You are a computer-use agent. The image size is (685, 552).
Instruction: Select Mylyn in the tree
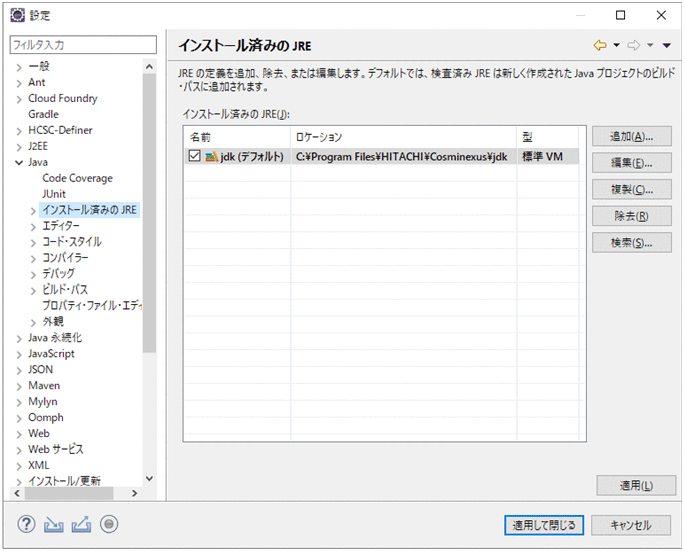[x=42, y=402]
